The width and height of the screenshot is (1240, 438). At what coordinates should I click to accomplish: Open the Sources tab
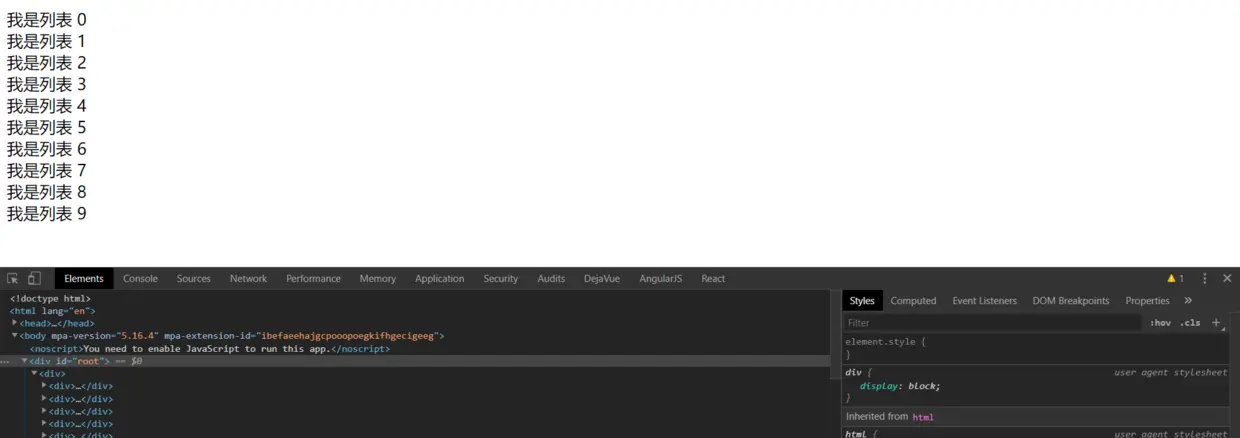pos(194,278)
